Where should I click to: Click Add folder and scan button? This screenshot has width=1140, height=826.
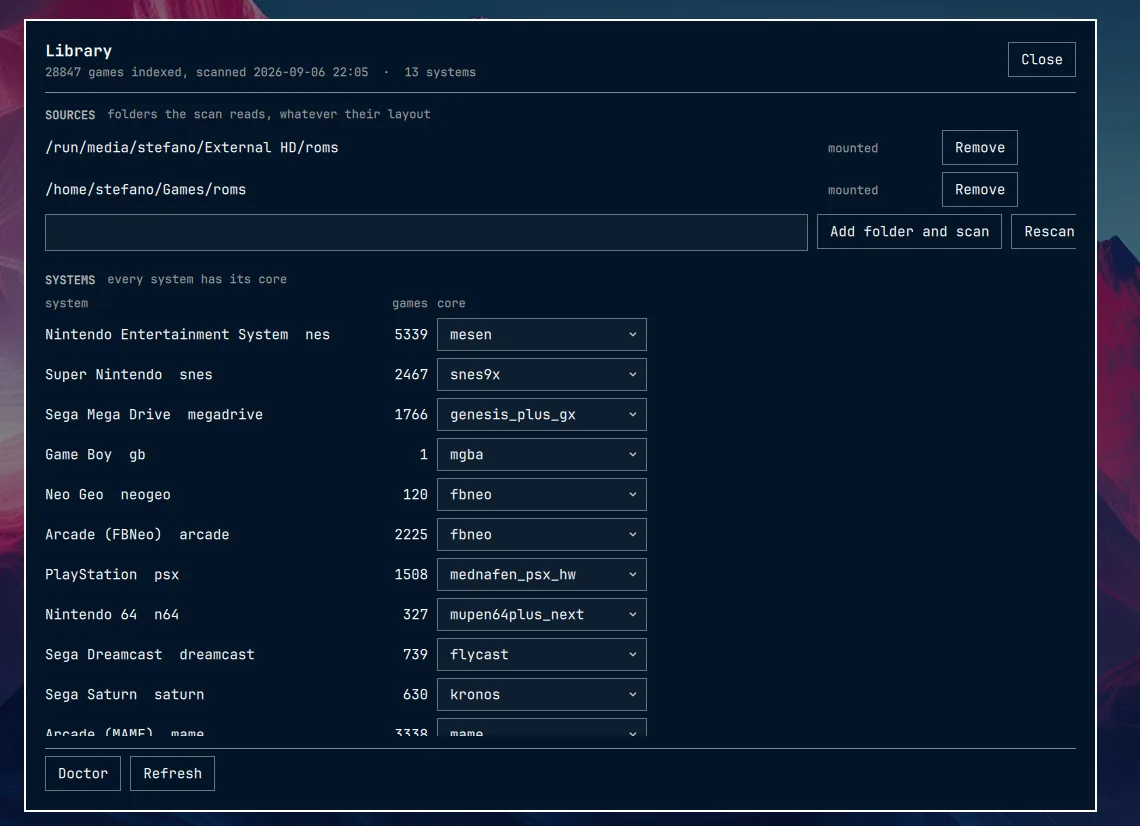coord(909,232)
